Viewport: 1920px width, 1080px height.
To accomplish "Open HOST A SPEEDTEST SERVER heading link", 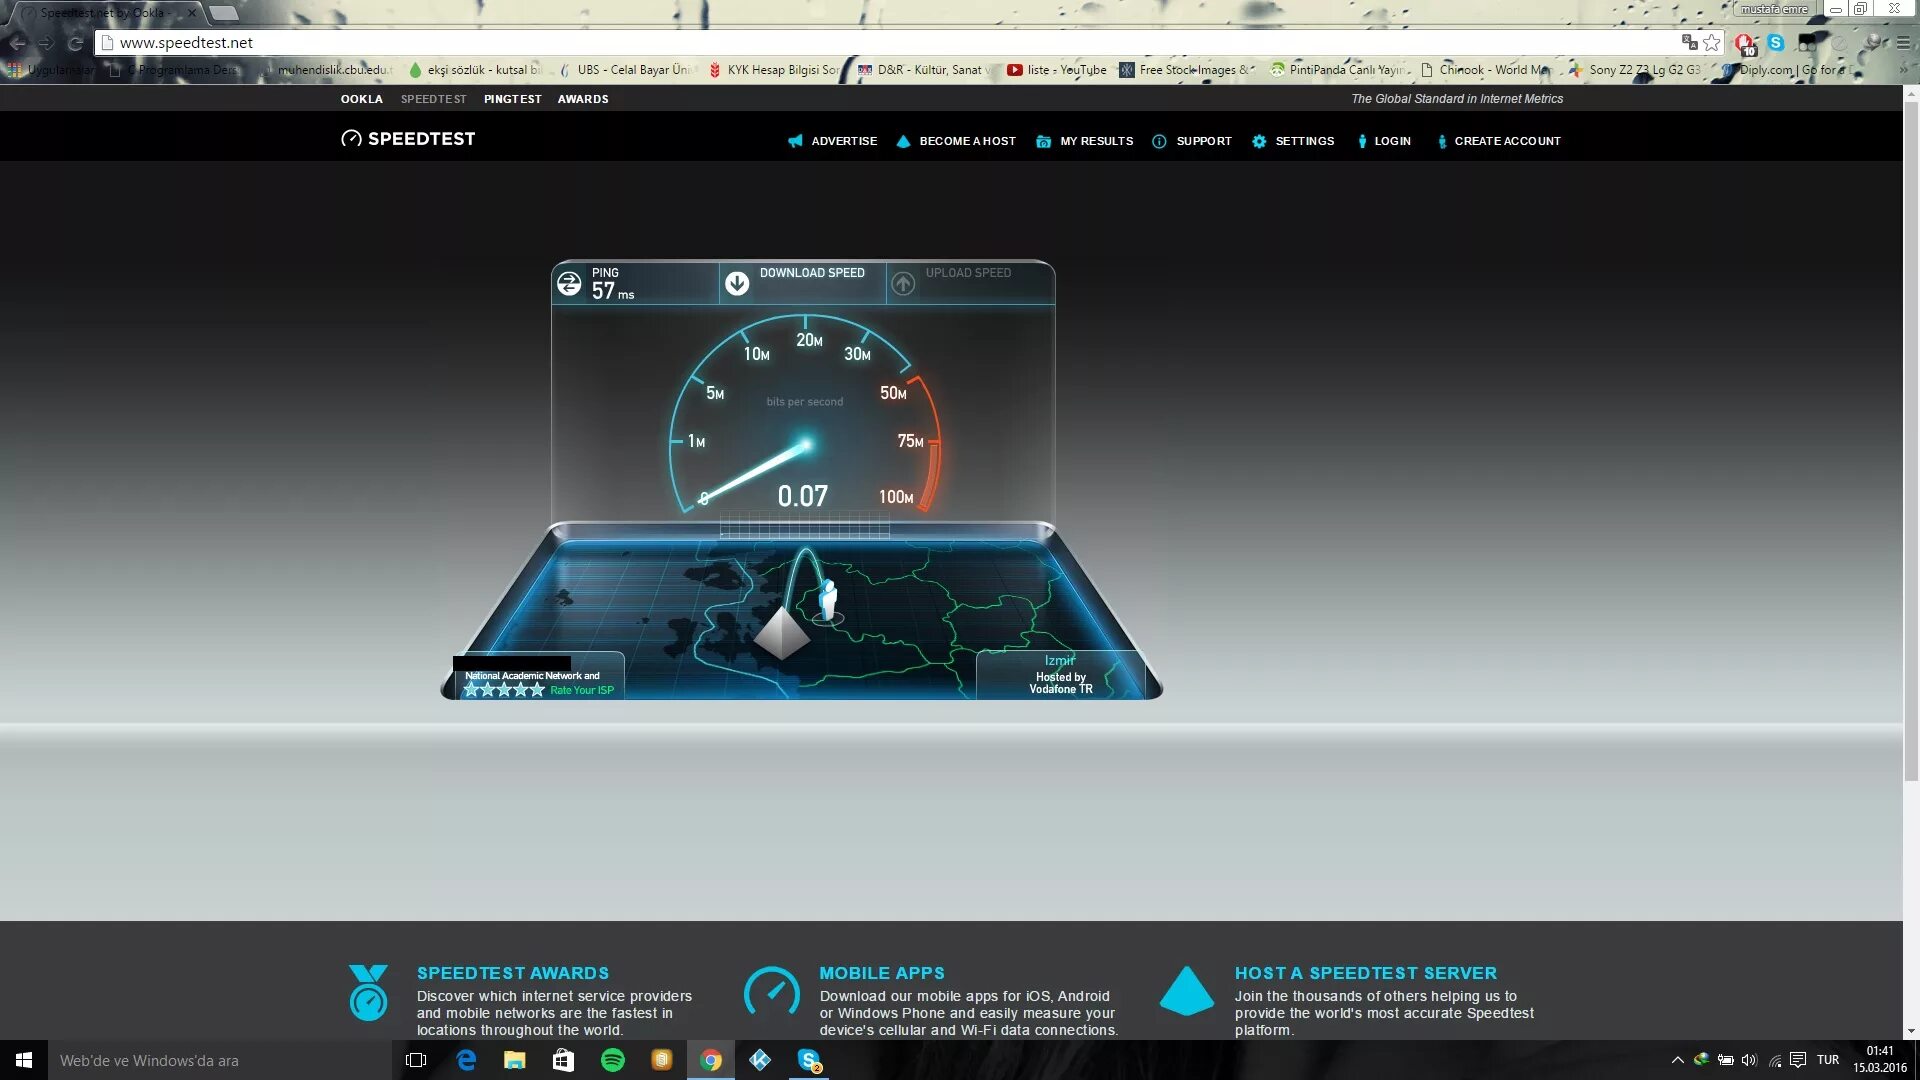I will [1366, 973].
